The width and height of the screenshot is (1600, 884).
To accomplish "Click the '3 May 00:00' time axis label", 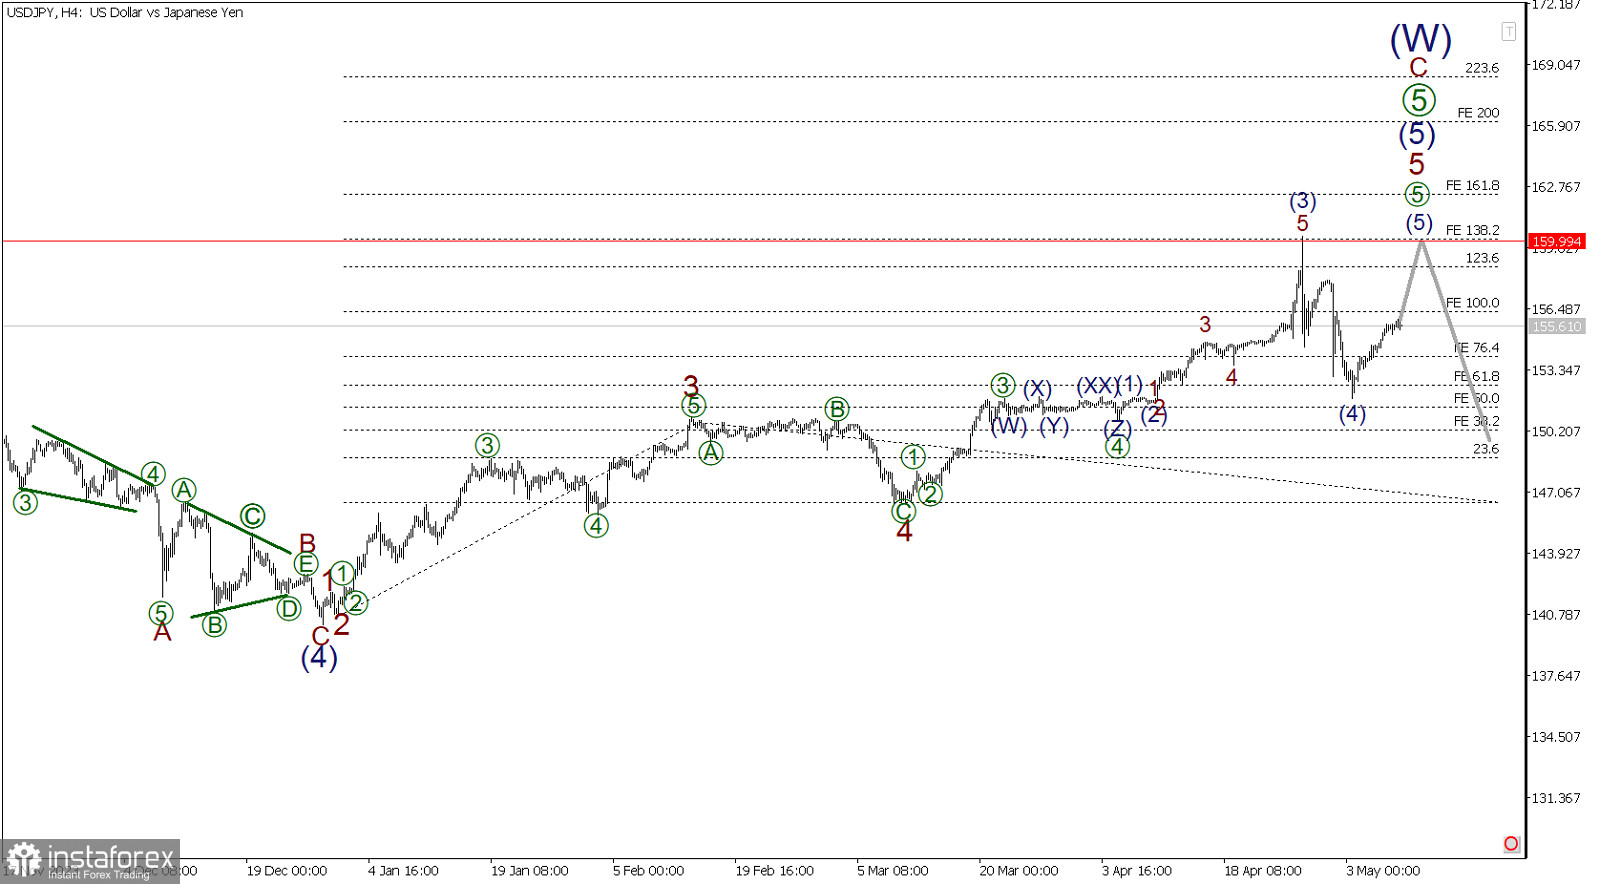I will click(x=1382, y=871).
